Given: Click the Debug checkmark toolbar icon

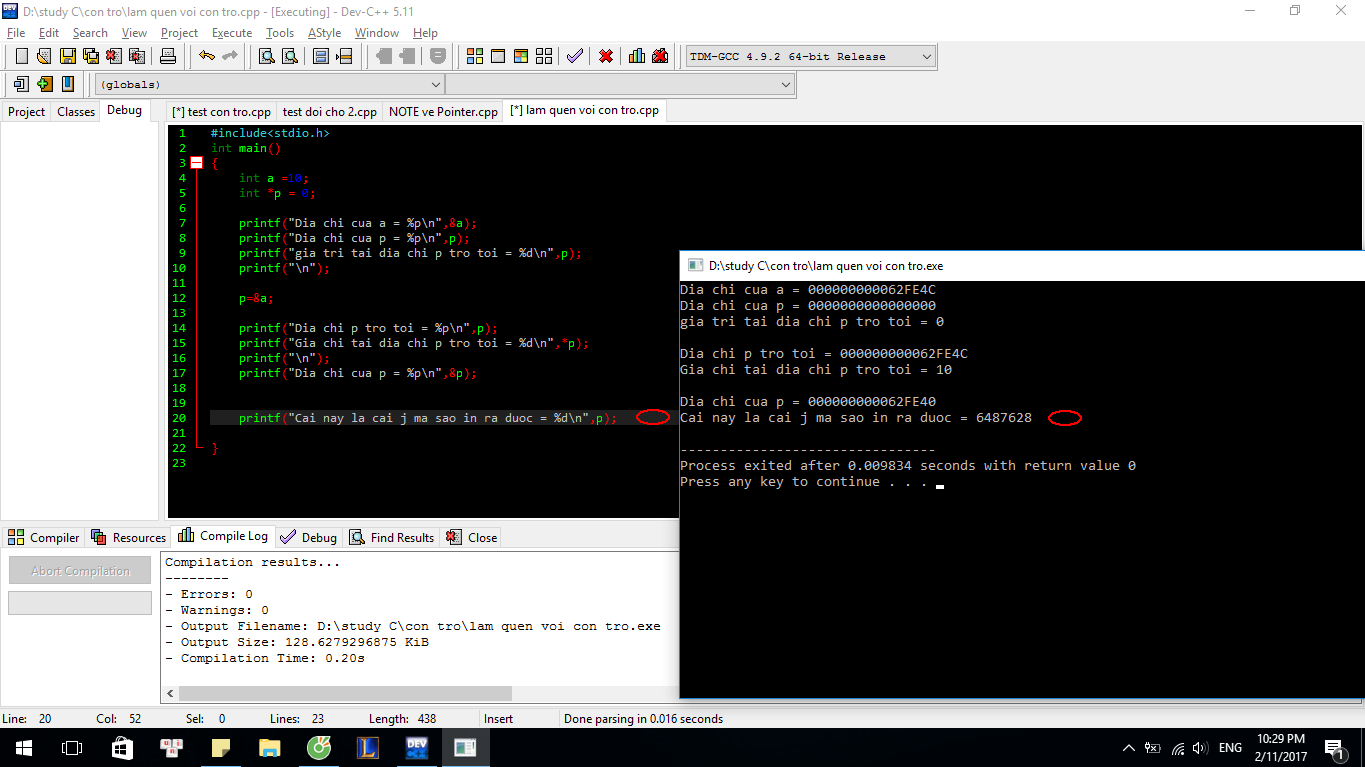Looking at the screenshot, I should (x=574, y=56).
